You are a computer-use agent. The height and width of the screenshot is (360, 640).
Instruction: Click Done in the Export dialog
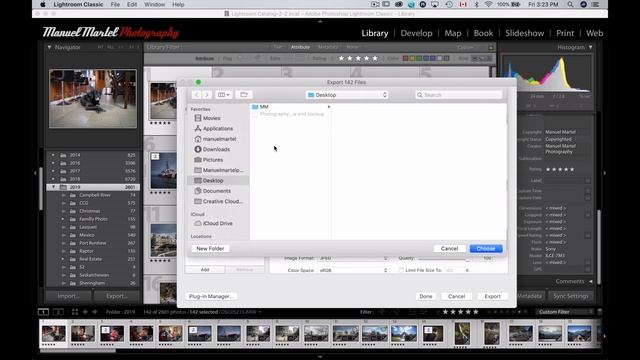(426, 296)
